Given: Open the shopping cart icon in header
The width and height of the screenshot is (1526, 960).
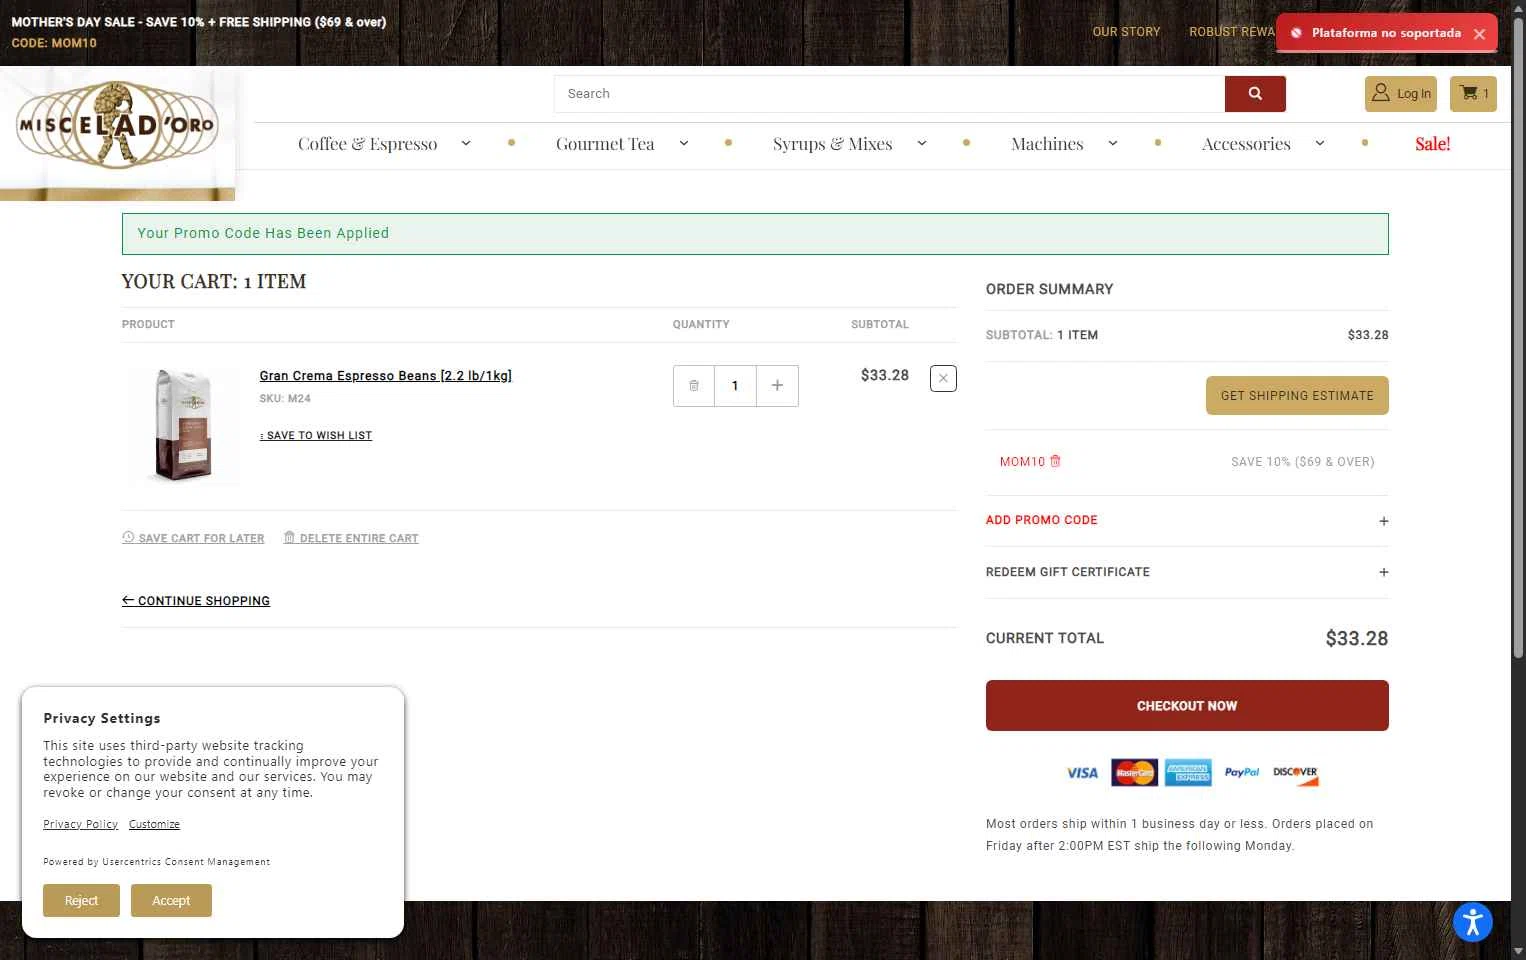Looking at the screenshot, I should 1473,94.
